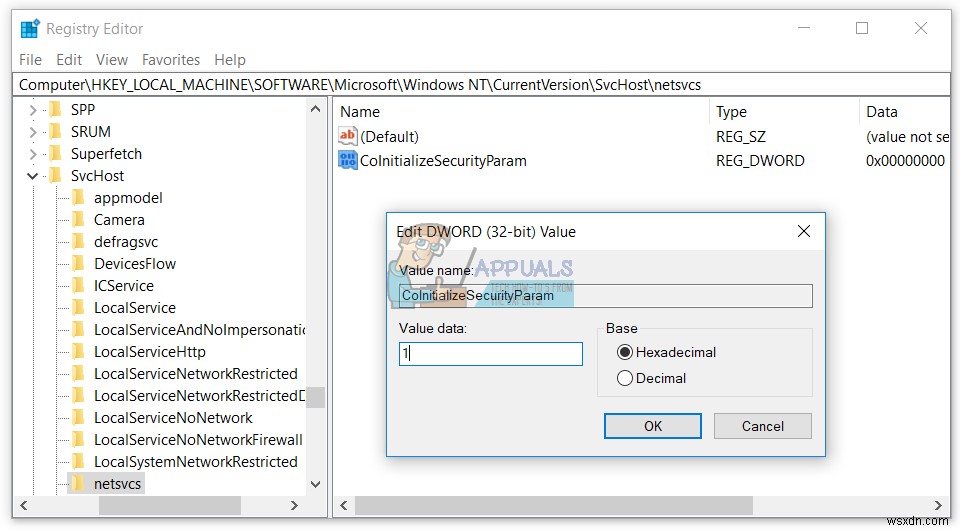The image size is (960, 531).
Task: Select the CoInitializeSecurityParam value name
Action: 443,161
